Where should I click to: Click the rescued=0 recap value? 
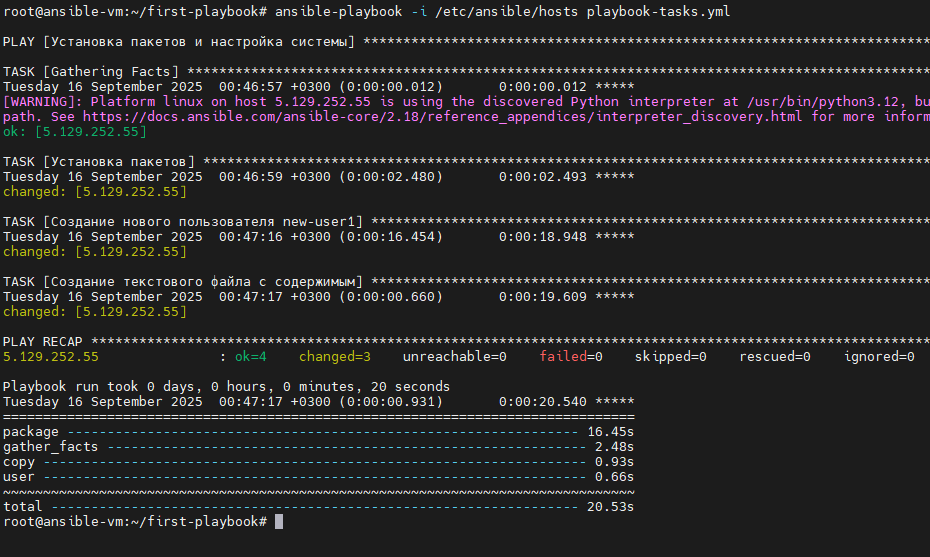coord(775,357)
